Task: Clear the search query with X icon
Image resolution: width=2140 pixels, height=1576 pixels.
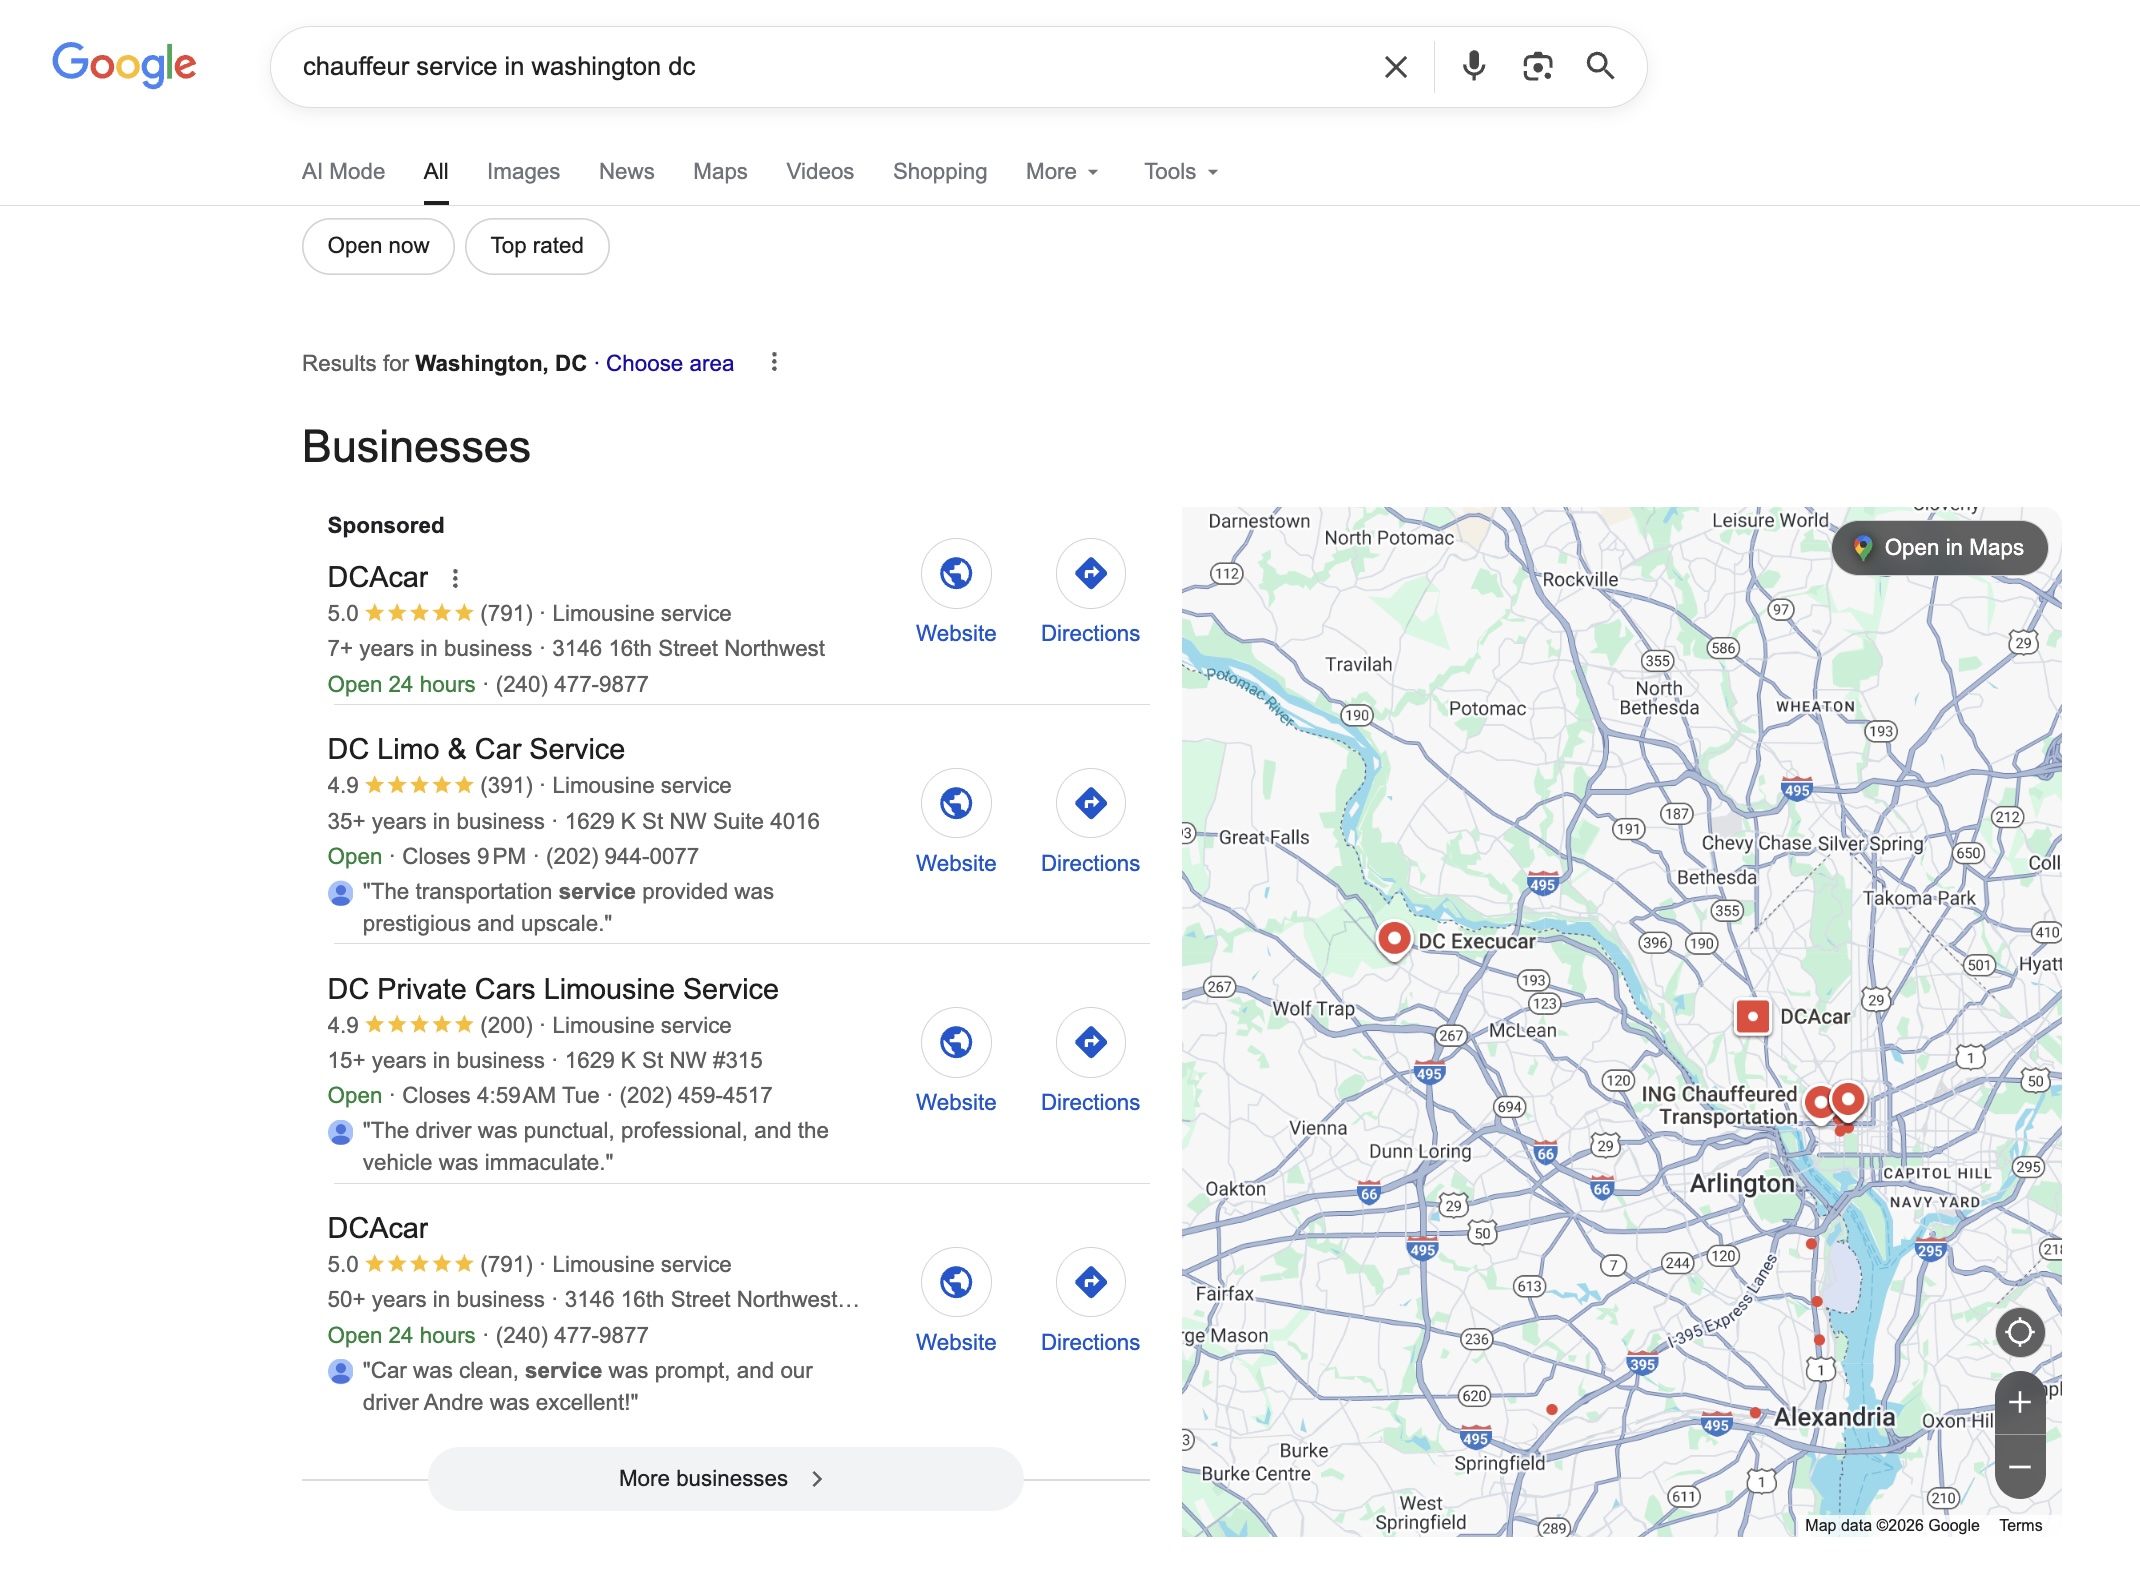Action: tap(1395, 67)
